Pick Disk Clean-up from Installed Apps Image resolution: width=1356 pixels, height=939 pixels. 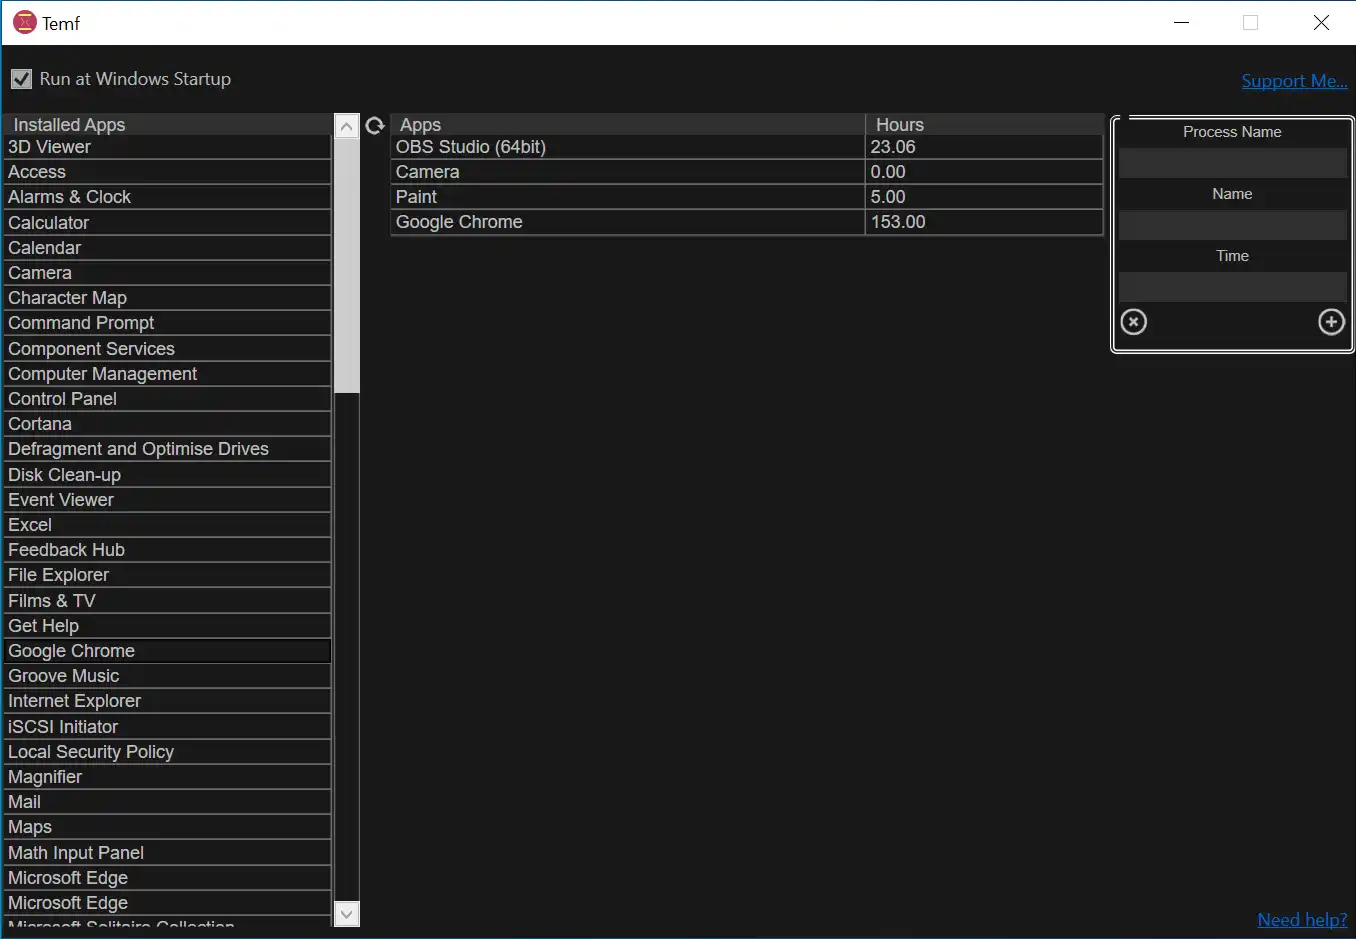pyautogui.click(x=167, y=475)
